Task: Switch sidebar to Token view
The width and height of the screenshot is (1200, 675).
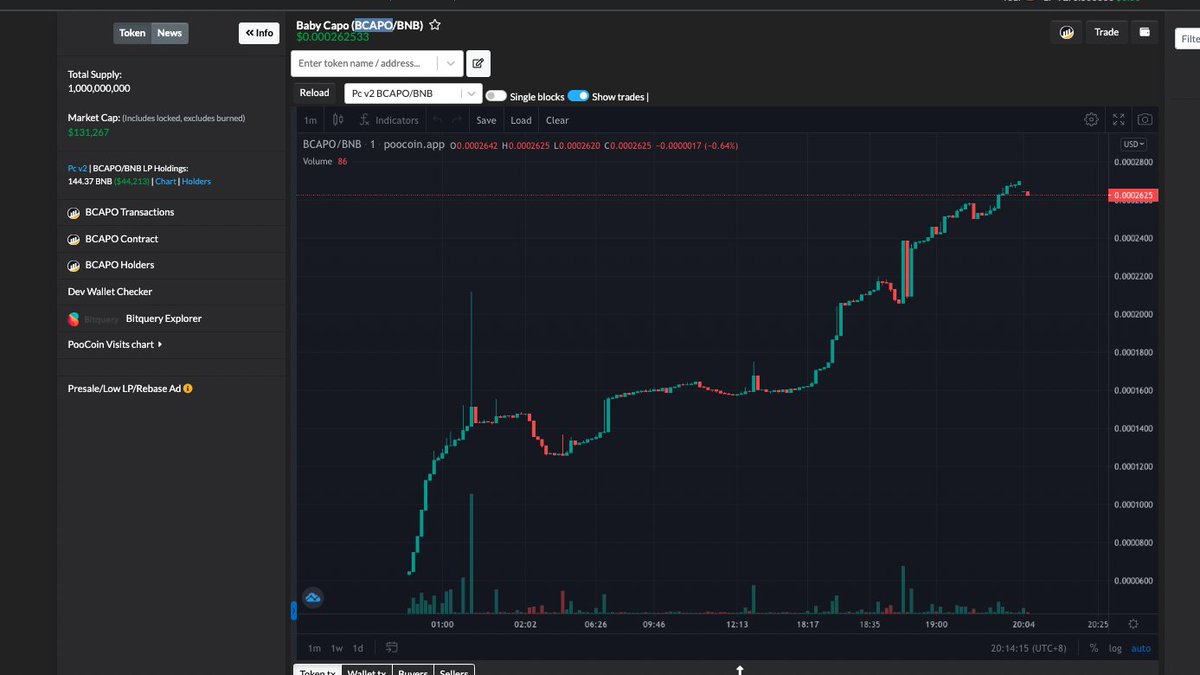Action: pos(132,33)
